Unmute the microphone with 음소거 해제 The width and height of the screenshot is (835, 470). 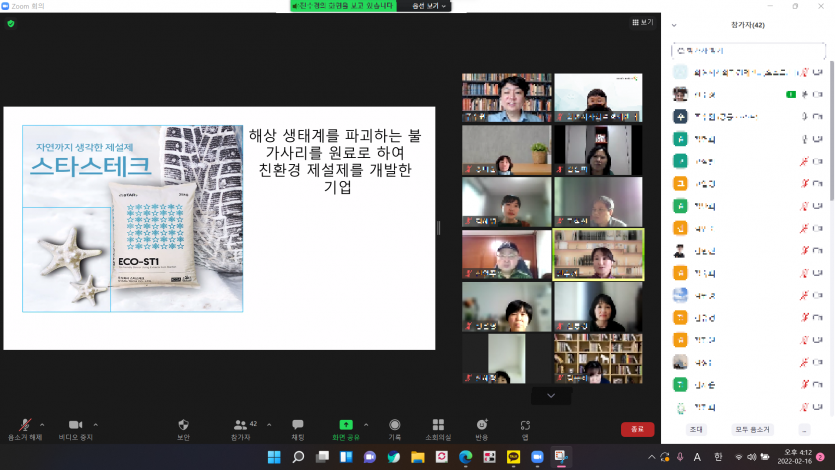24,430
